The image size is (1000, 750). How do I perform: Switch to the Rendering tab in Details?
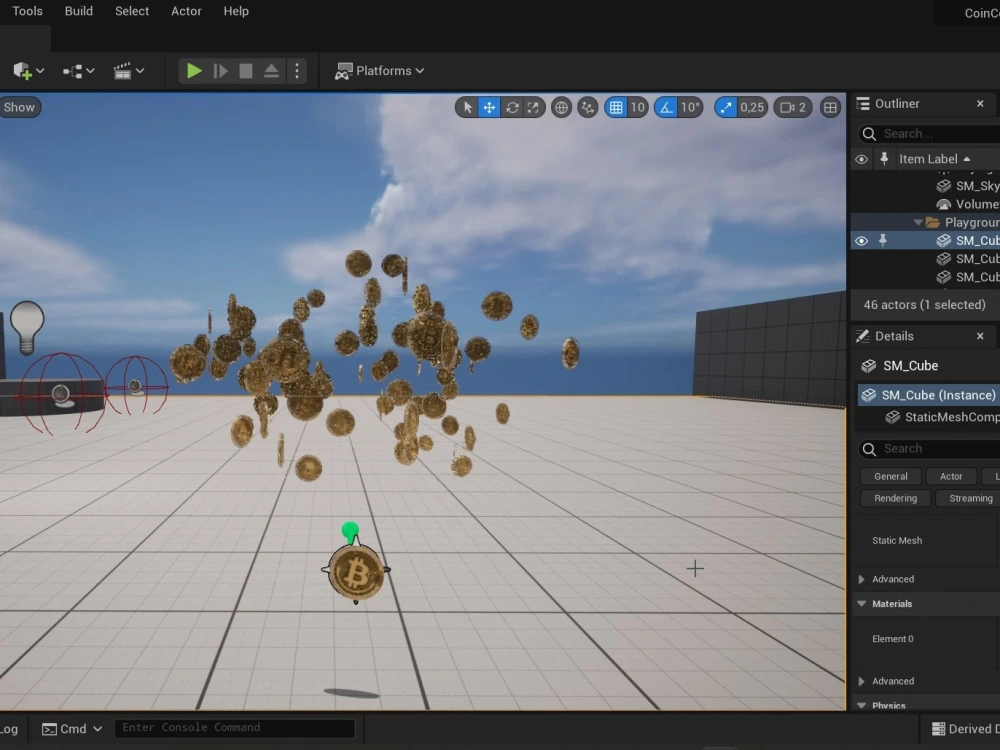(x=895, y=497)
